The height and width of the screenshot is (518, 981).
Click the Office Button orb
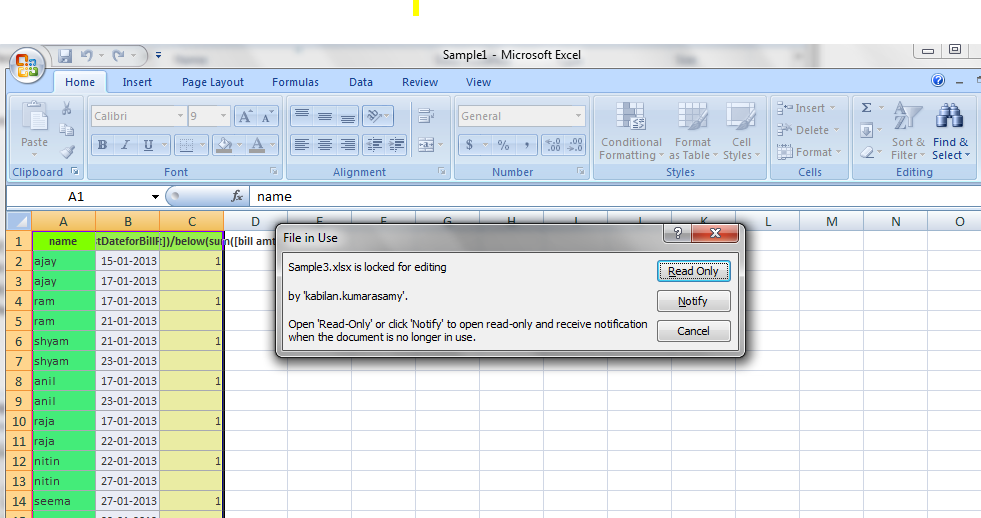27,65
